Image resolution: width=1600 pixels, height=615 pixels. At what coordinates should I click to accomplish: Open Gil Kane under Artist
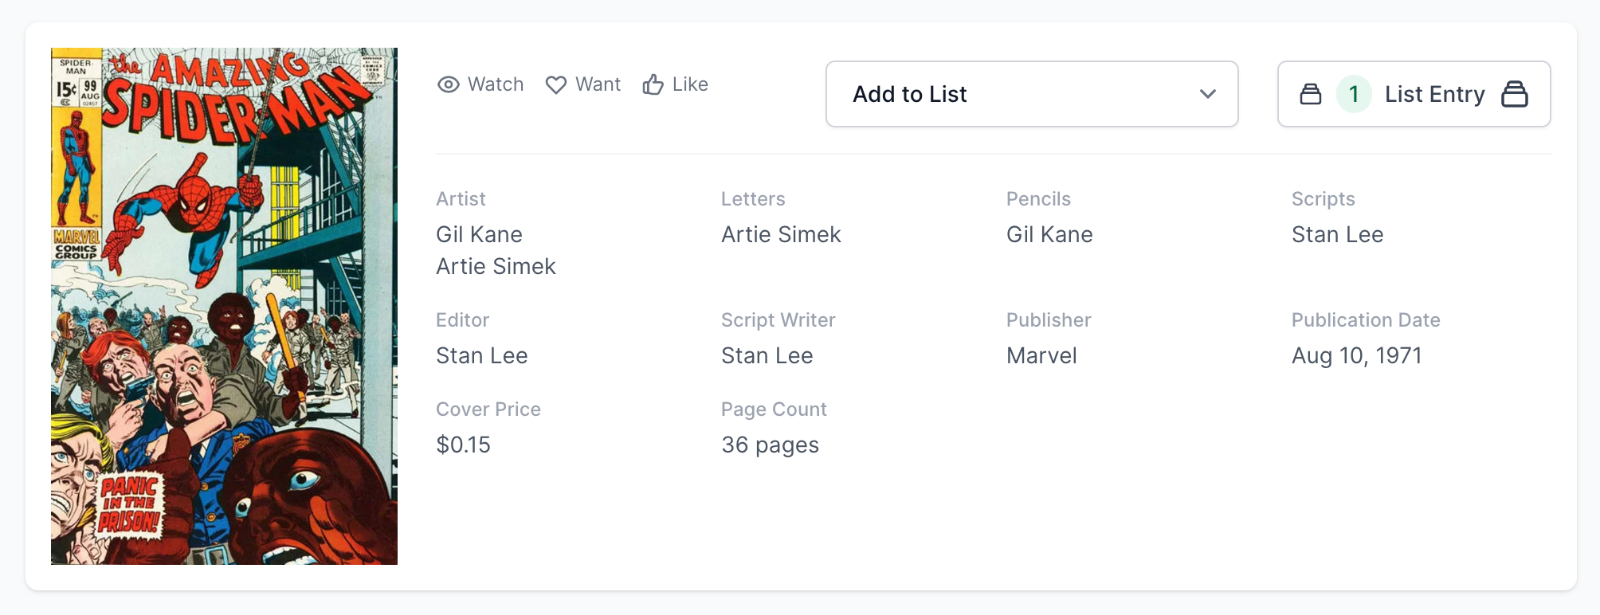click(479, 235)
